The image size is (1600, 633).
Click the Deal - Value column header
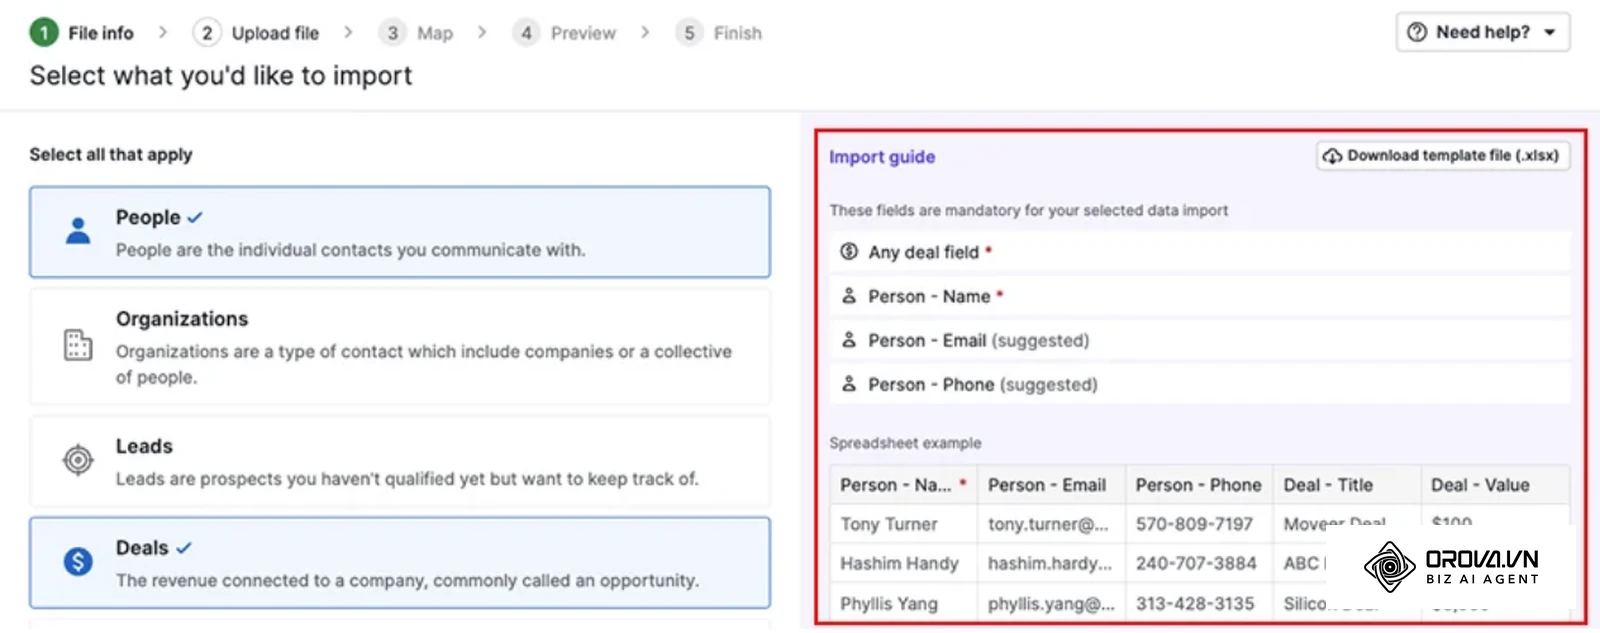(x=1495, y=485)
